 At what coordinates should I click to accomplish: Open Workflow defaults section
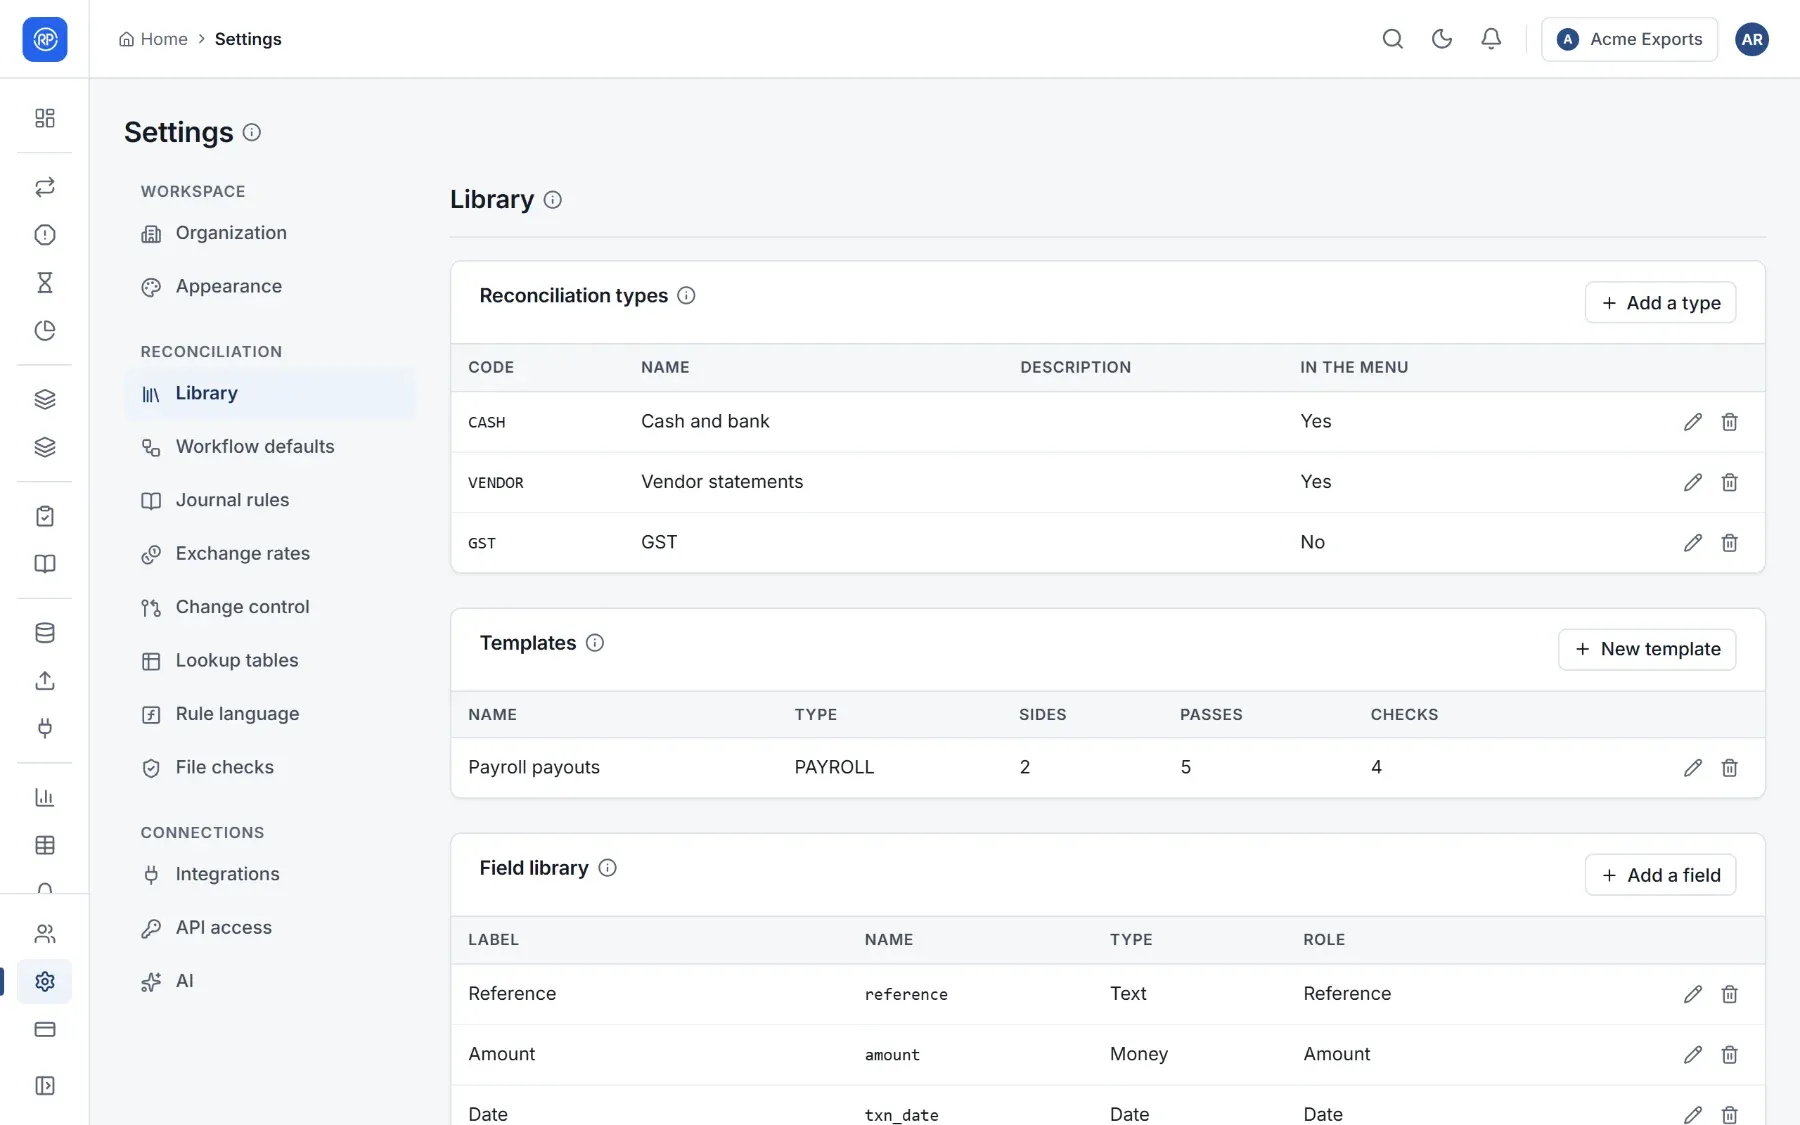270,447
